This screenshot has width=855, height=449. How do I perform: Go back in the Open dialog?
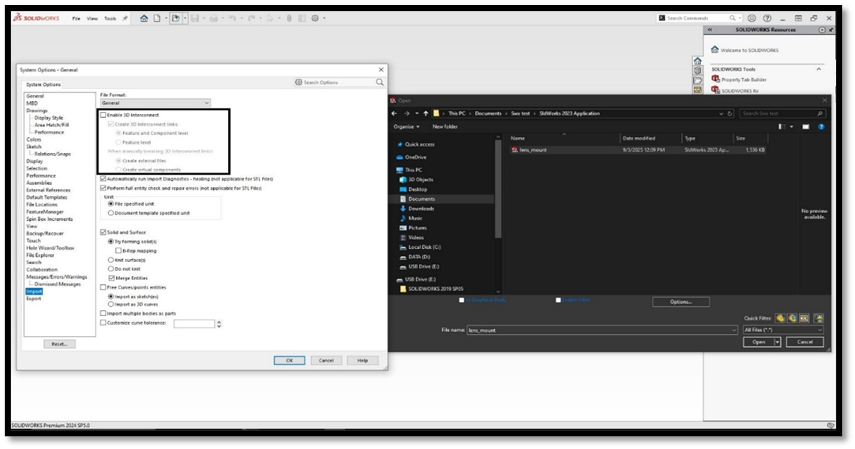[394, 113]
